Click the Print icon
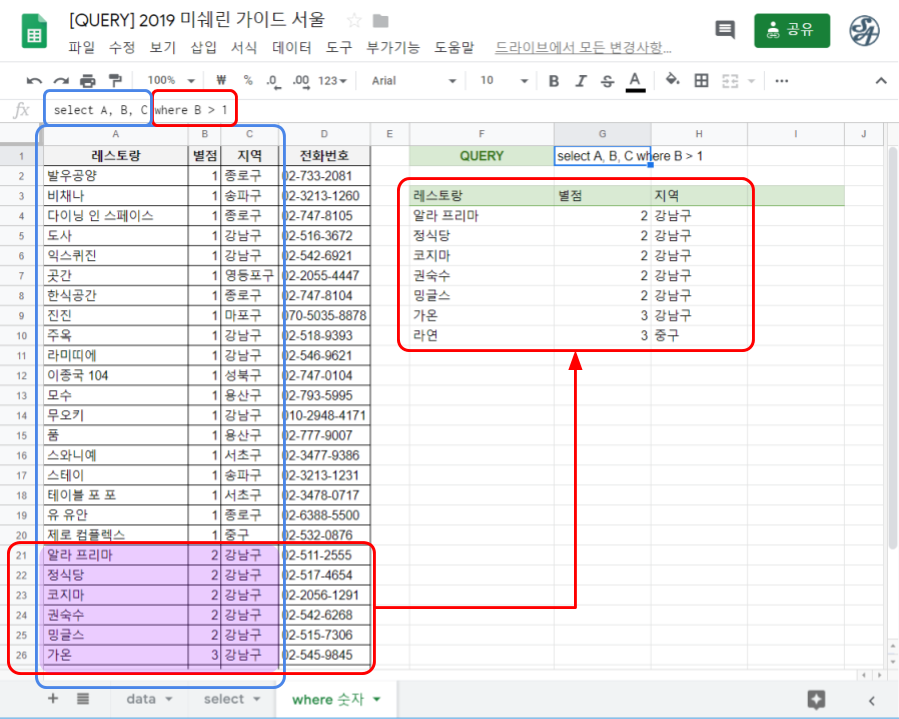The width and height of the screenshot is (899, 719). click(x=87, y=80)
